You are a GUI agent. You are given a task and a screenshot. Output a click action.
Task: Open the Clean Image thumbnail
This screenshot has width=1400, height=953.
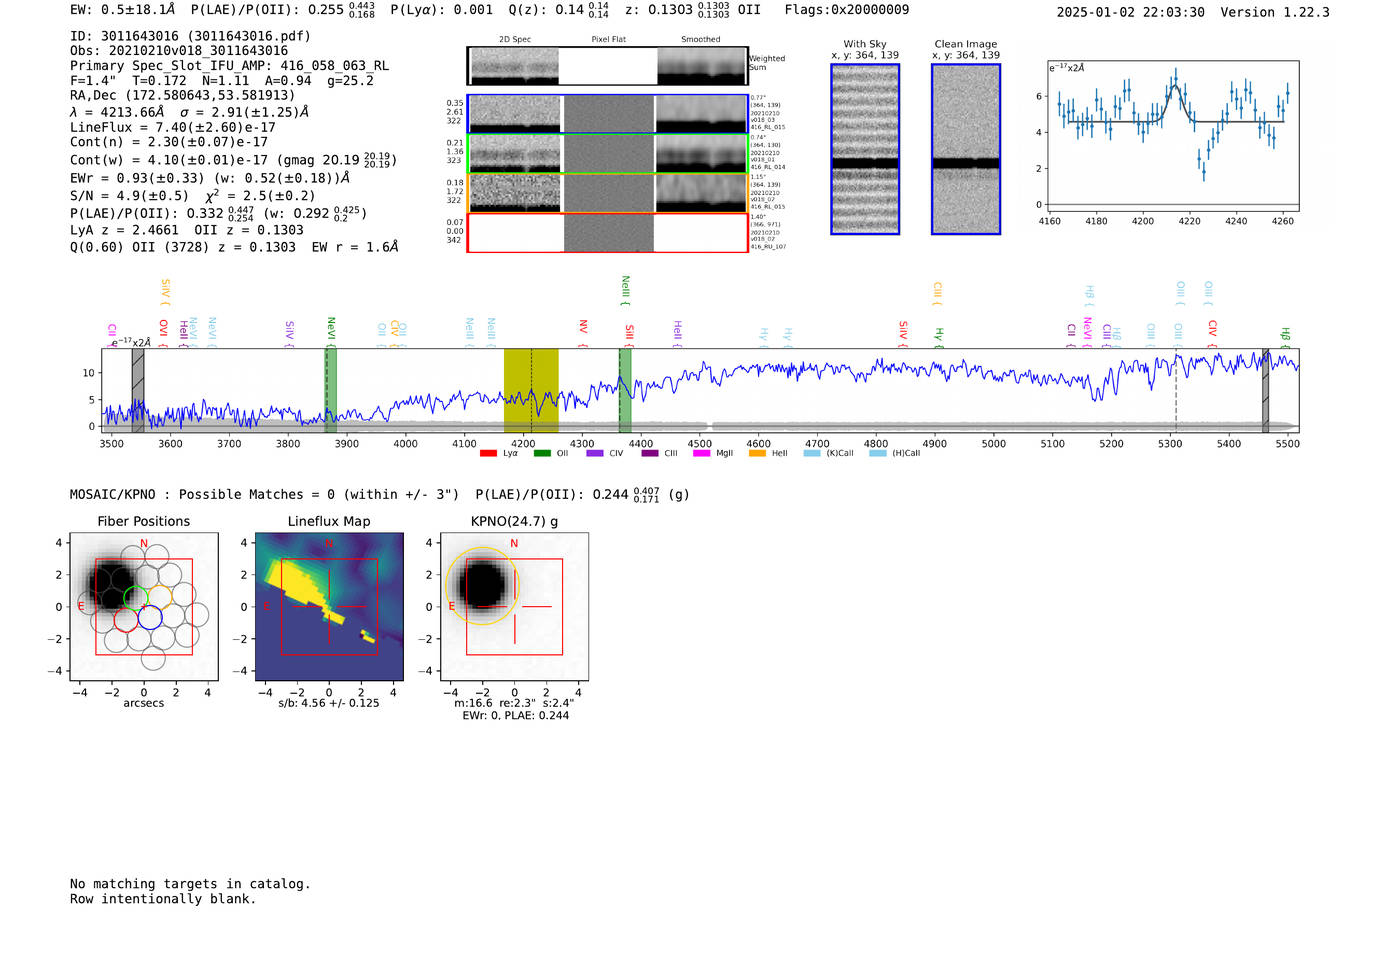[965, 149]
